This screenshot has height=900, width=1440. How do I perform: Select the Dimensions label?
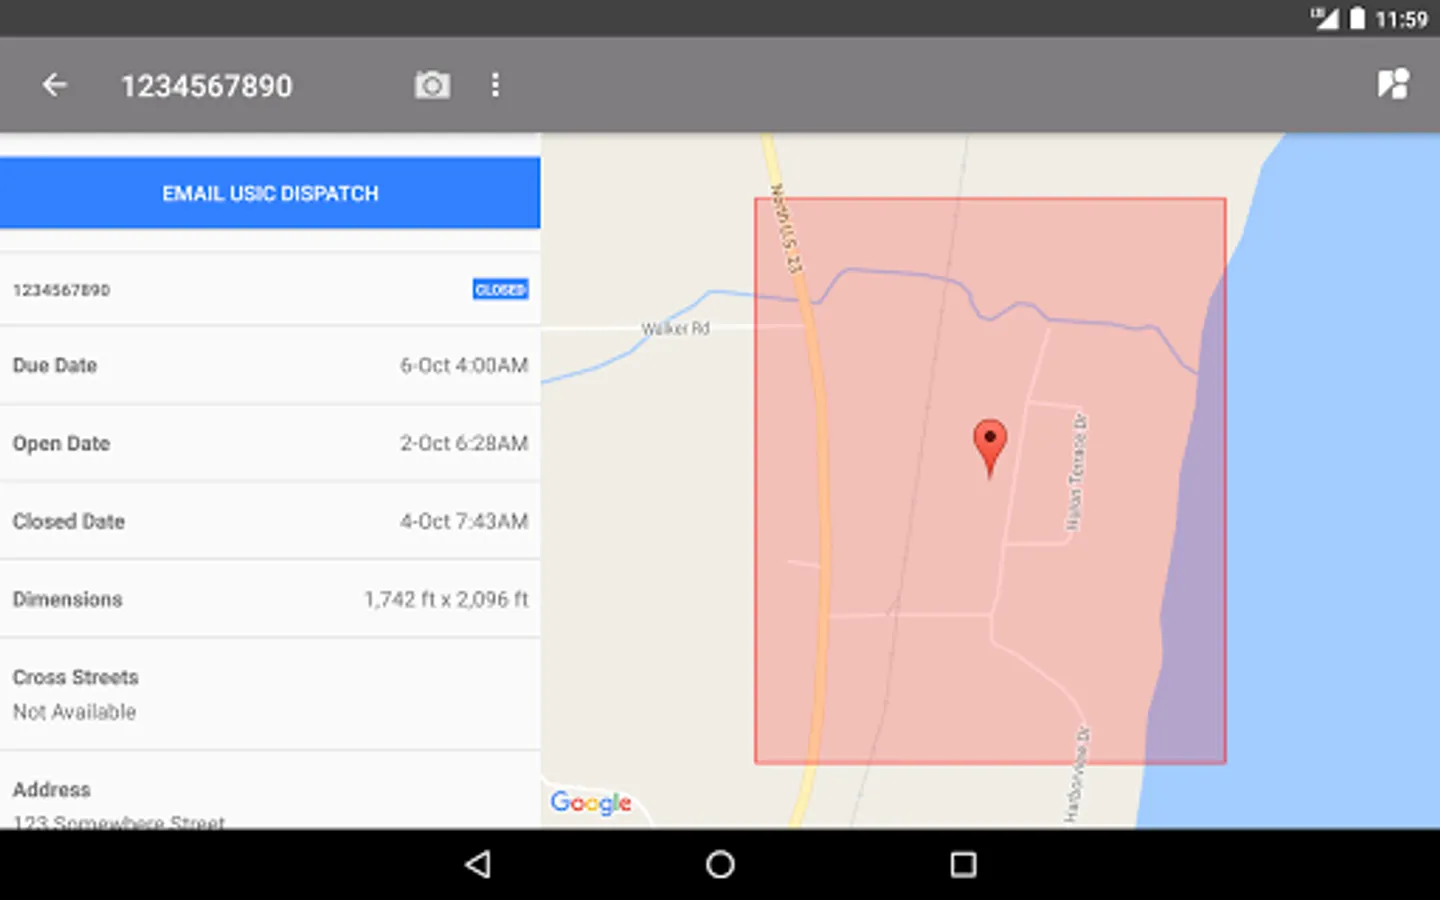pyautogui.click(x=67, y=600)
